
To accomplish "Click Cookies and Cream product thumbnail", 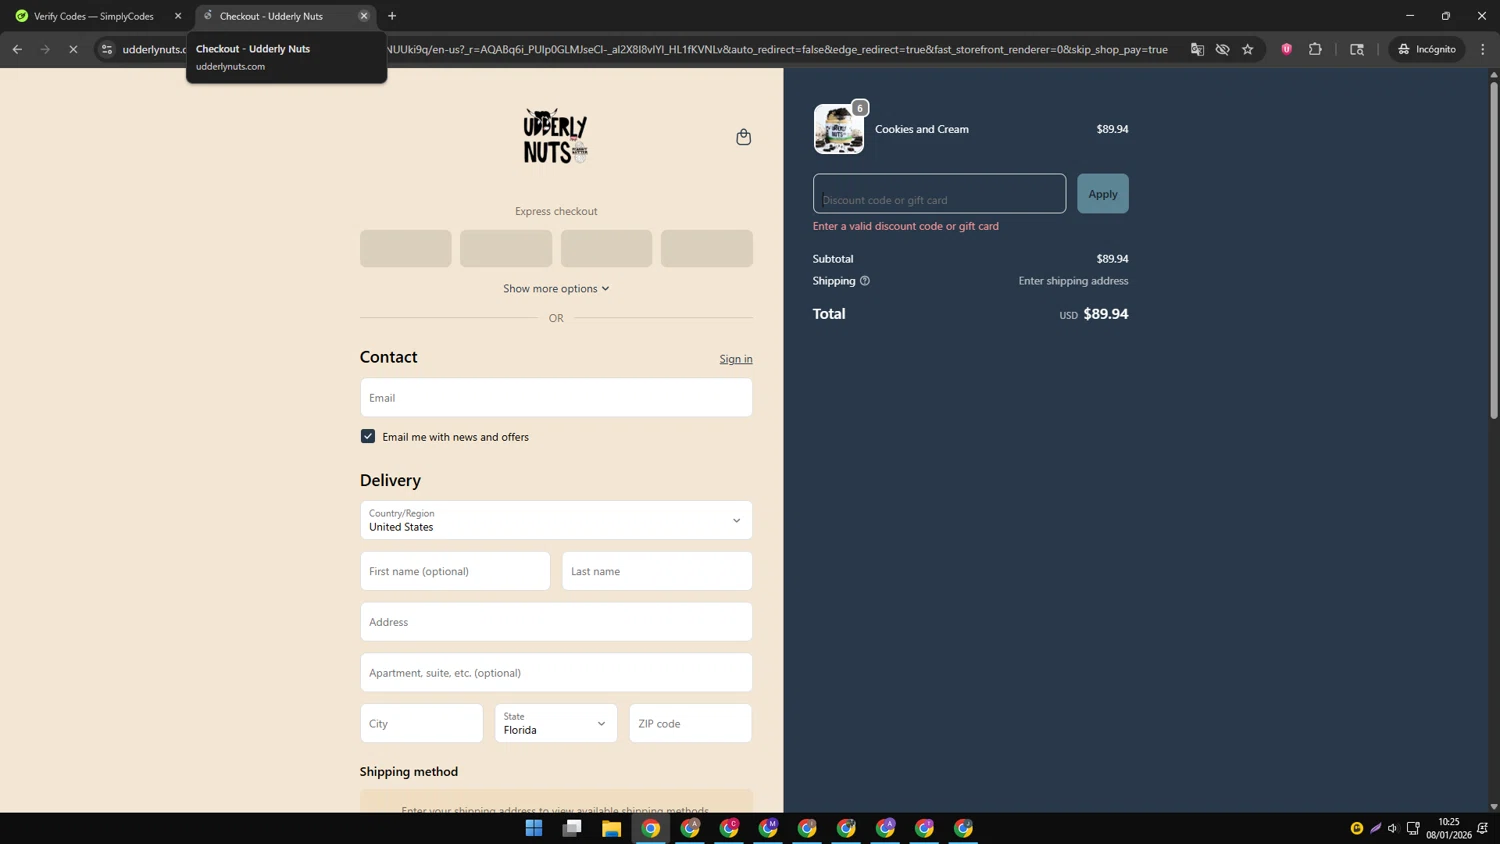I will point(839,129).
